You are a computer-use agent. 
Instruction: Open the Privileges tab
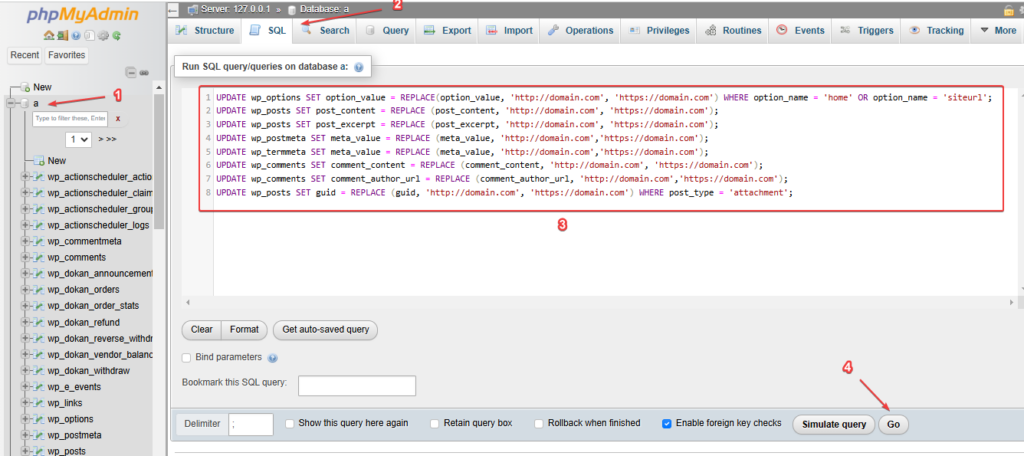[658, 30]
